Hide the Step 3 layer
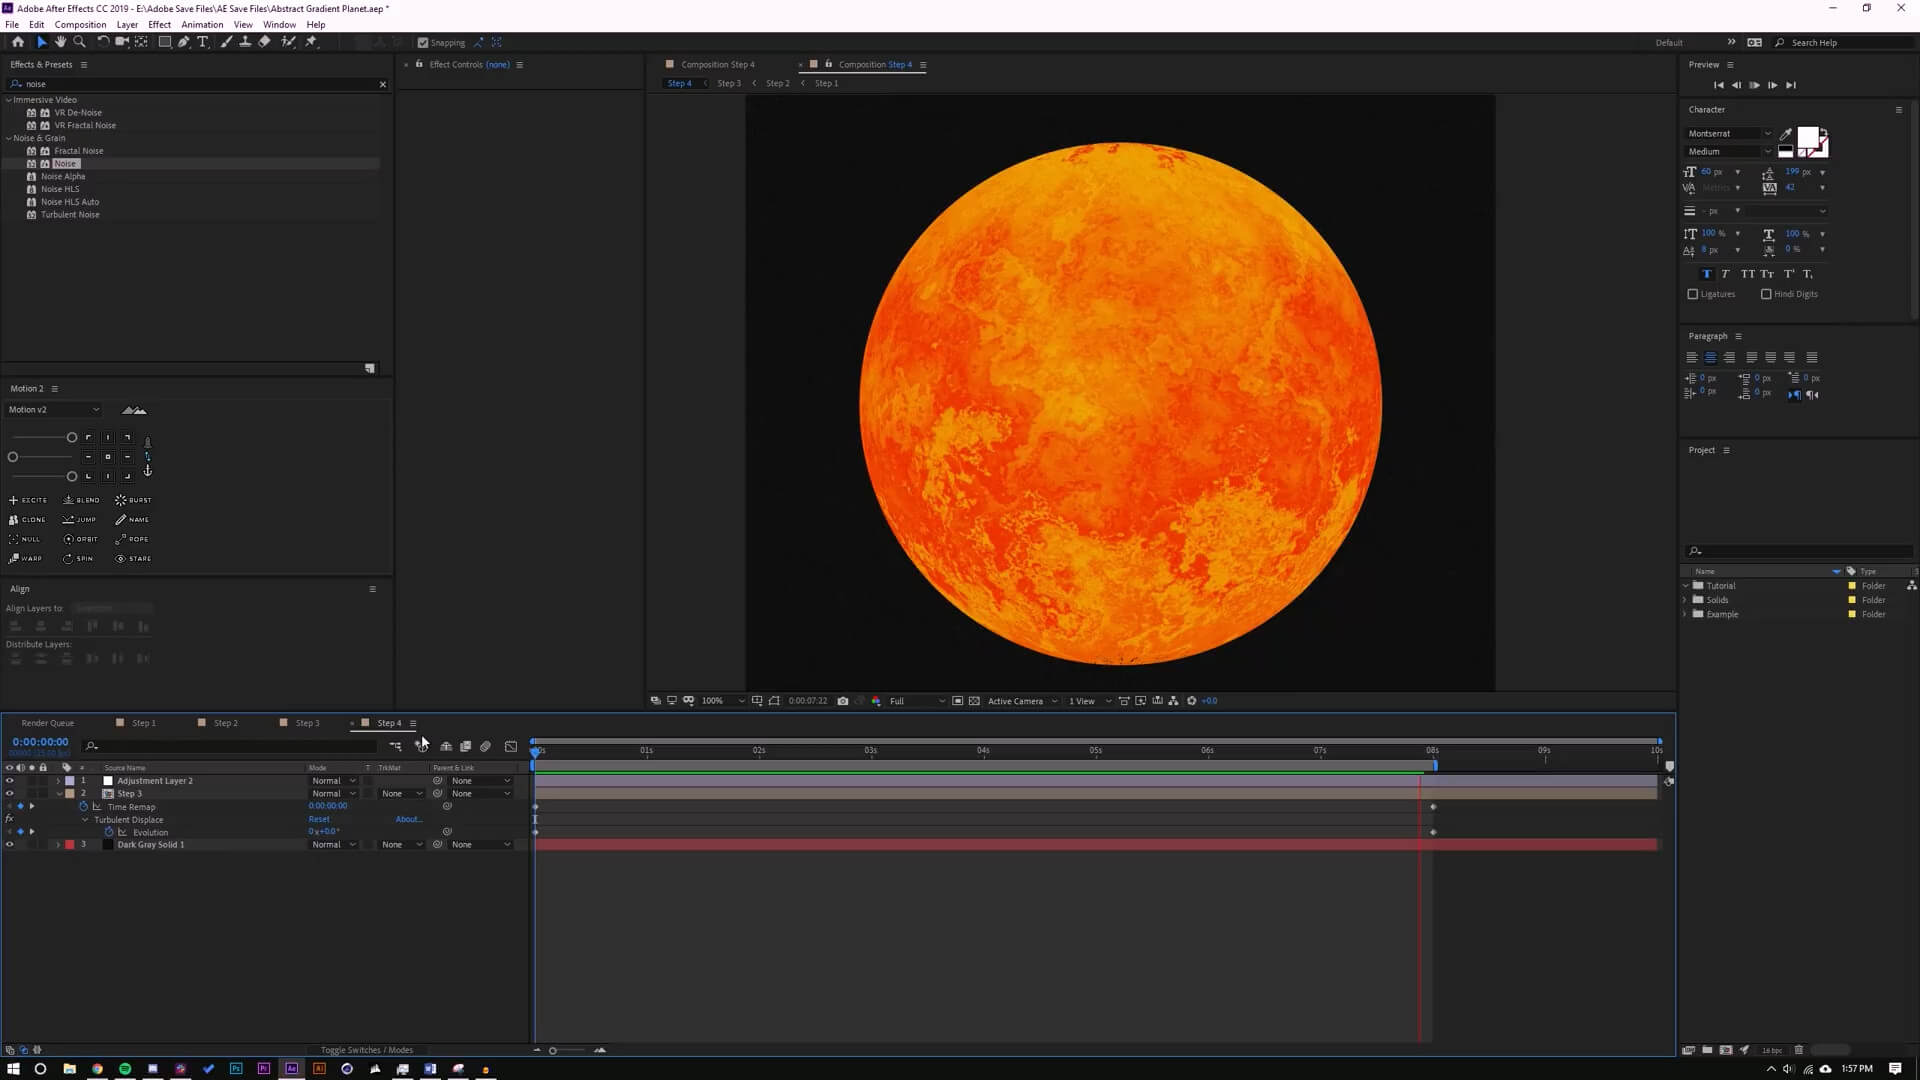Screen dimensions: 1920x1080 pyautogui.click(x=10, y=794)
